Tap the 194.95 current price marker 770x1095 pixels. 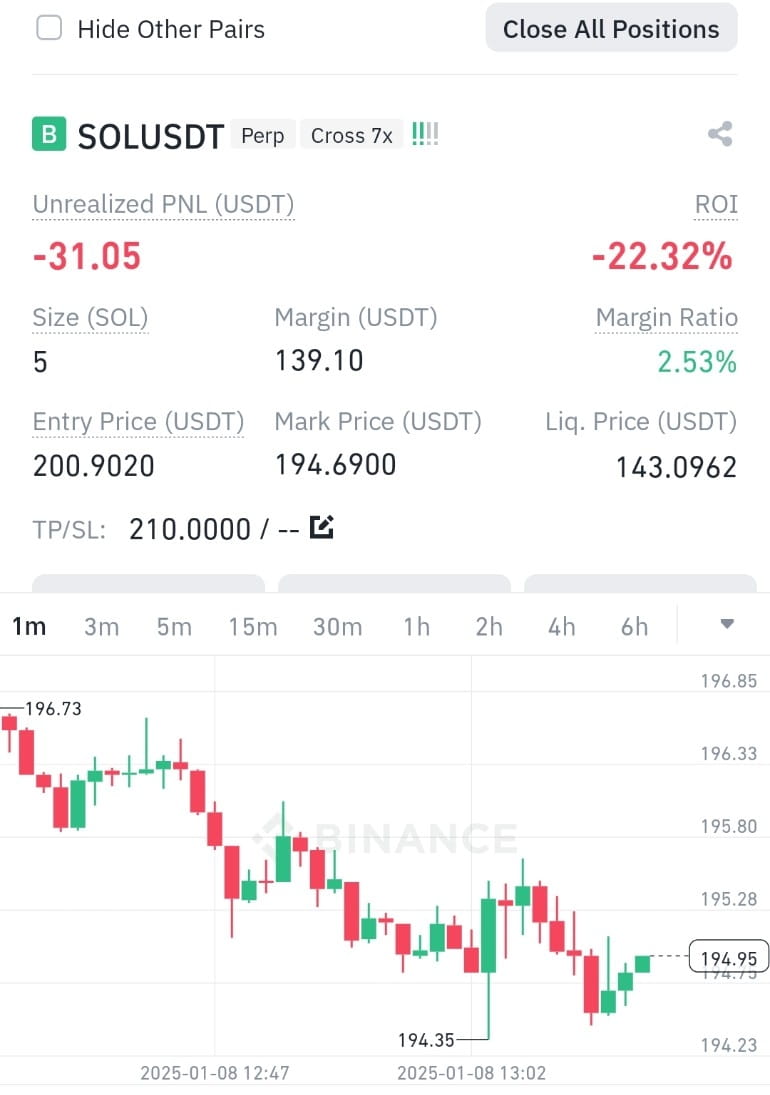coord(728,957)
